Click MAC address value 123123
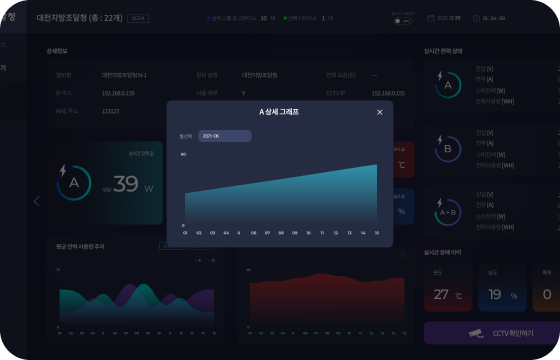Screen dimensions: 560x360 point(110,111)
